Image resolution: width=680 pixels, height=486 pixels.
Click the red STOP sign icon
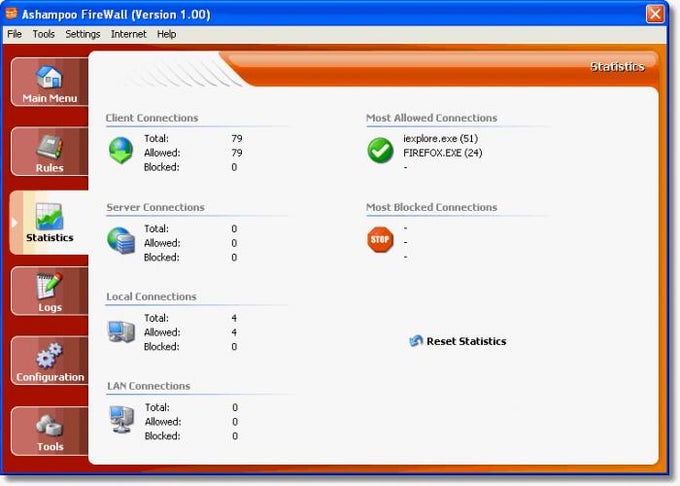coord(380,239)
